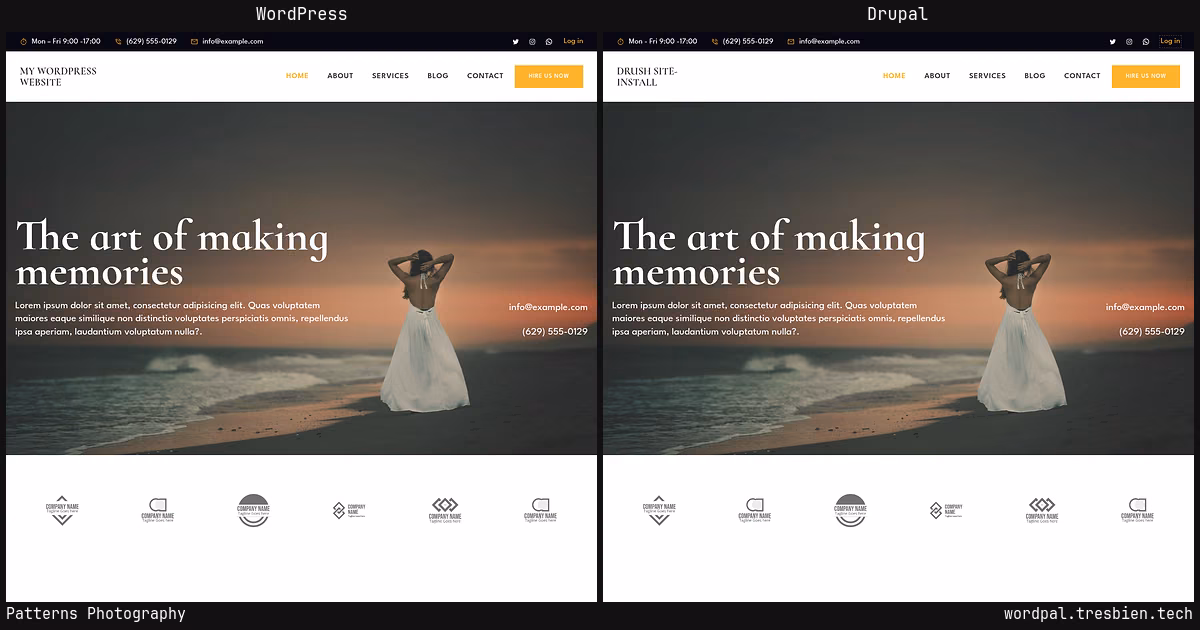Click Hire Us Now button in WordPress site
1200x630 pixels.
549,76
